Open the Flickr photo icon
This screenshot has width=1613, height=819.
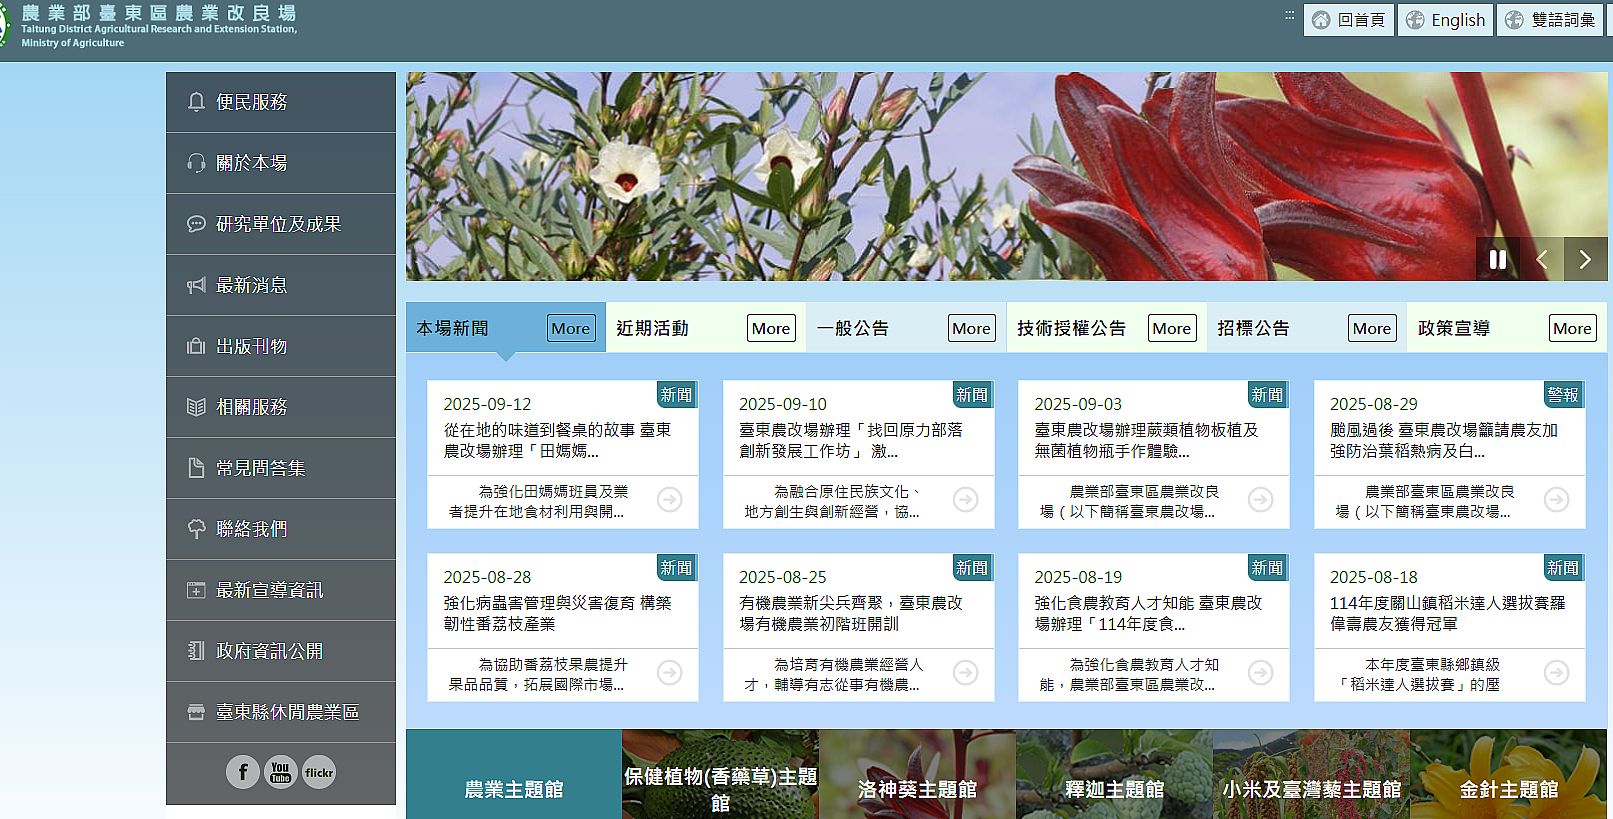tap(319, 772)
